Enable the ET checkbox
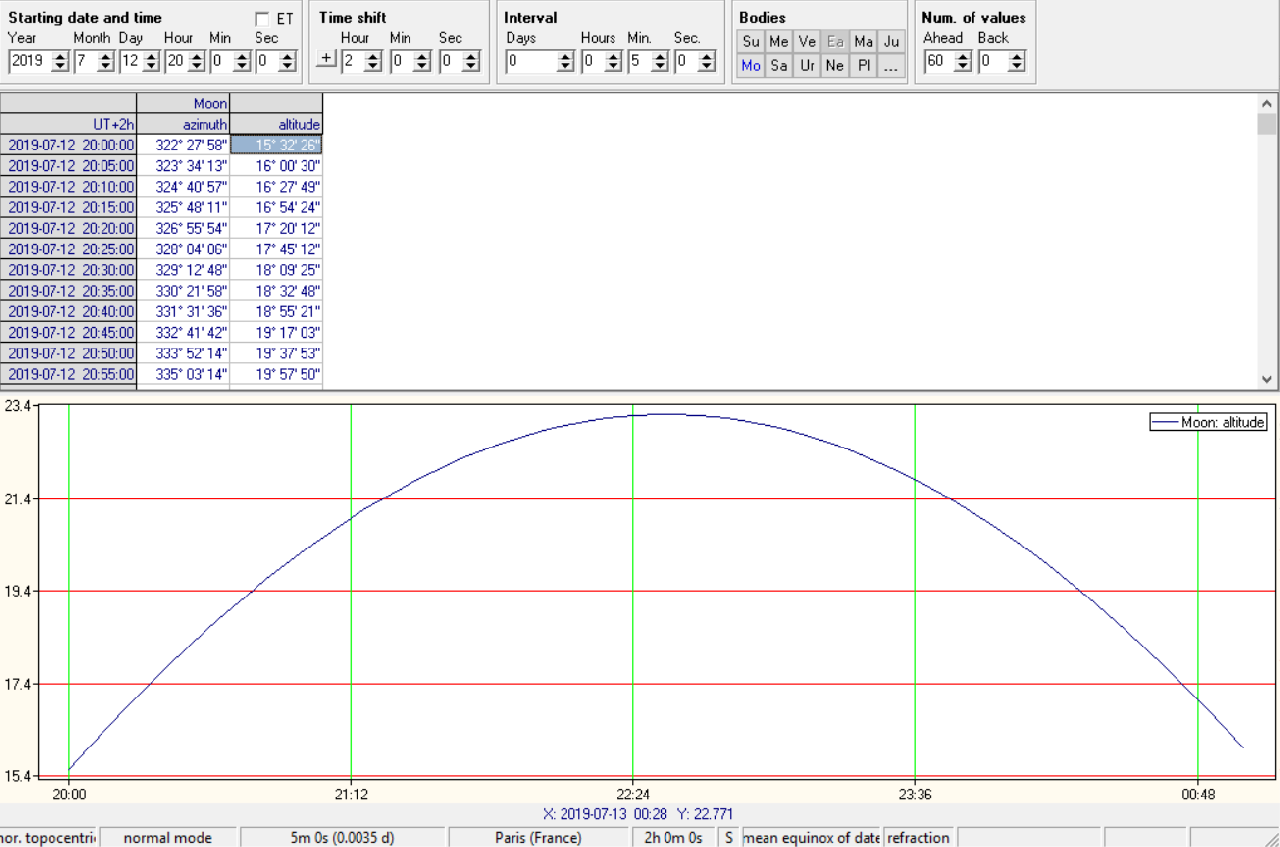Screen dimensions: 1280x847 262,19
